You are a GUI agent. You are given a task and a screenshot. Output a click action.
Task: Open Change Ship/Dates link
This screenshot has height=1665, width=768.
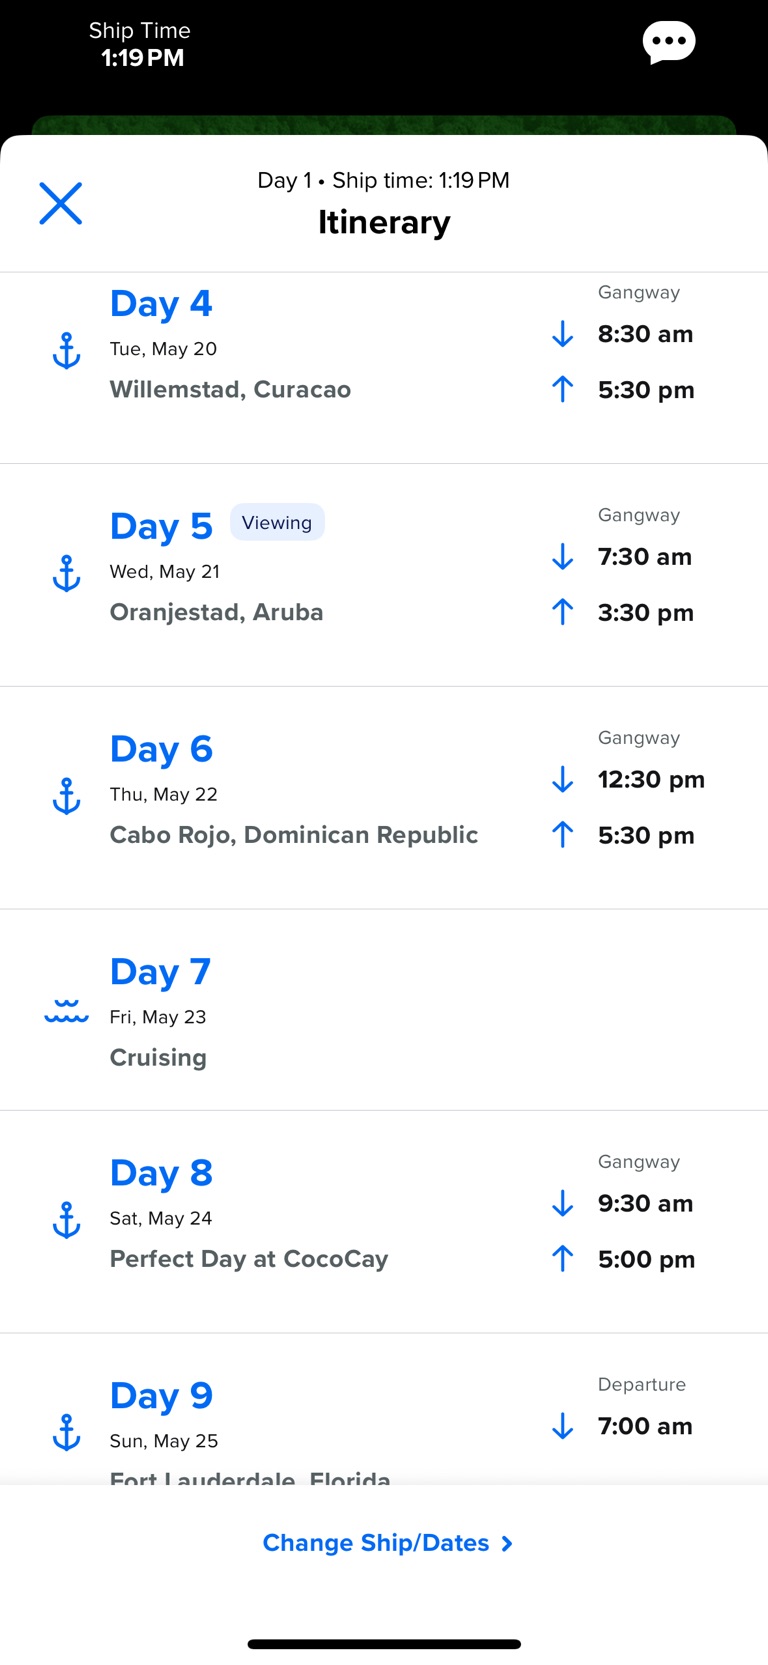tap(376, 1543)
